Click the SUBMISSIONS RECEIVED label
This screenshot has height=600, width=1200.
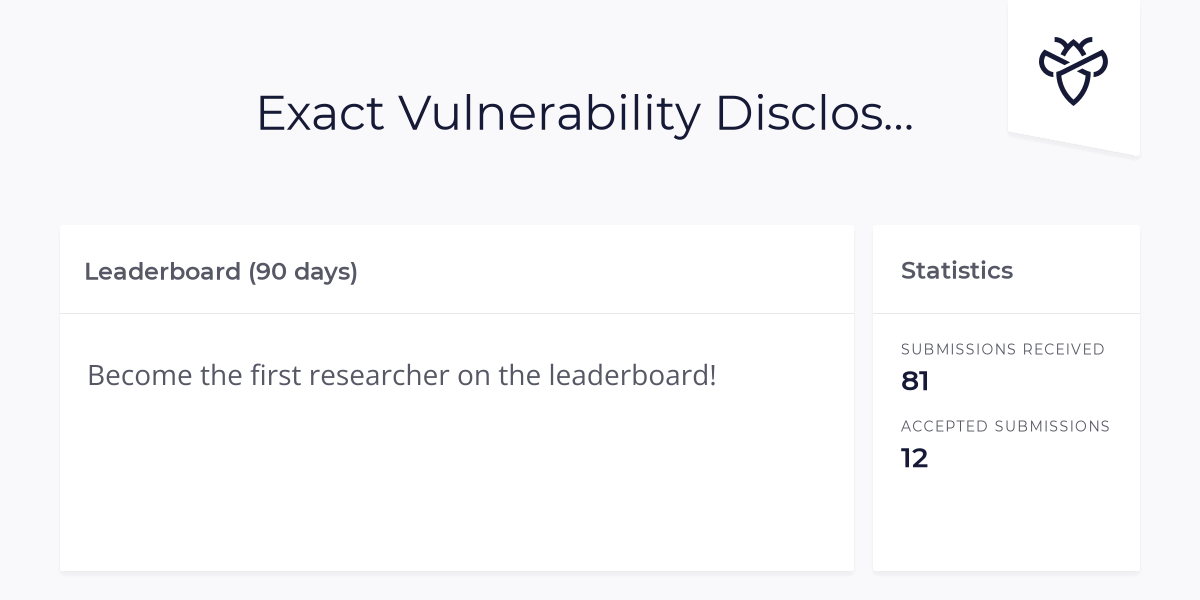[1003, 349]
